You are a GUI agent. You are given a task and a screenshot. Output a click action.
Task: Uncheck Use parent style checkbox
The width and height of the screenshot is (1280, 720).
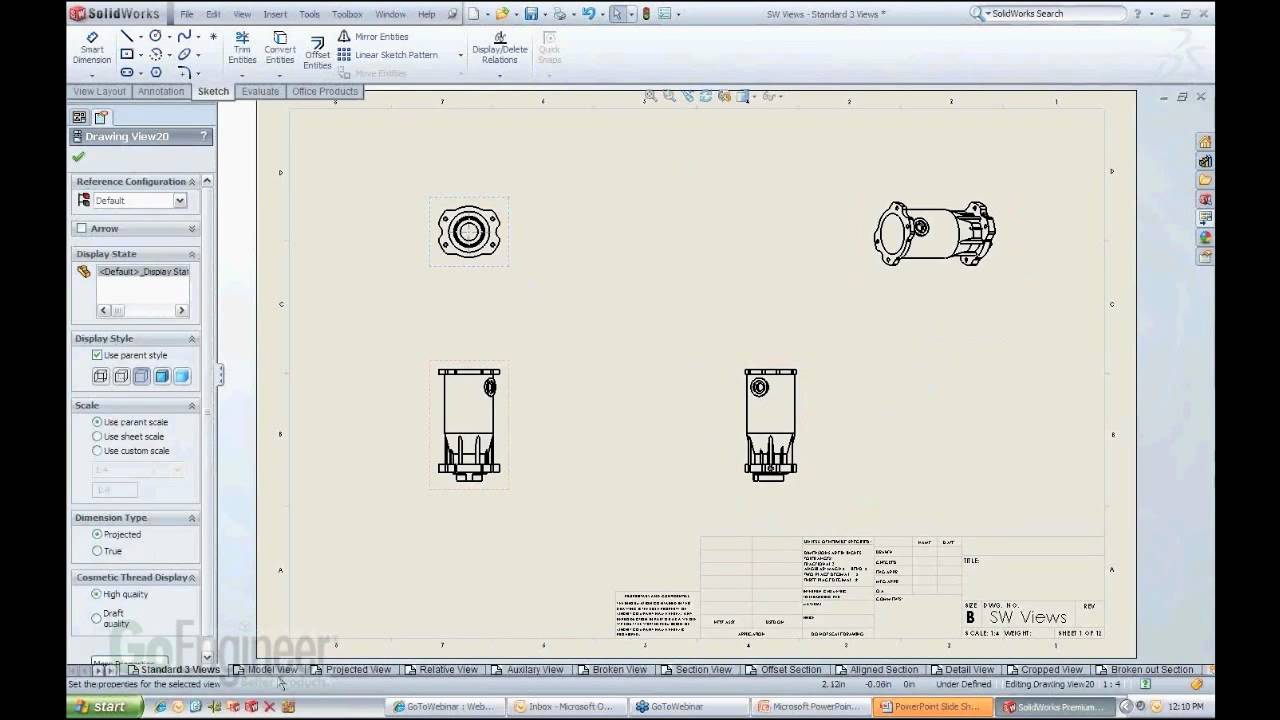[97, 355]
